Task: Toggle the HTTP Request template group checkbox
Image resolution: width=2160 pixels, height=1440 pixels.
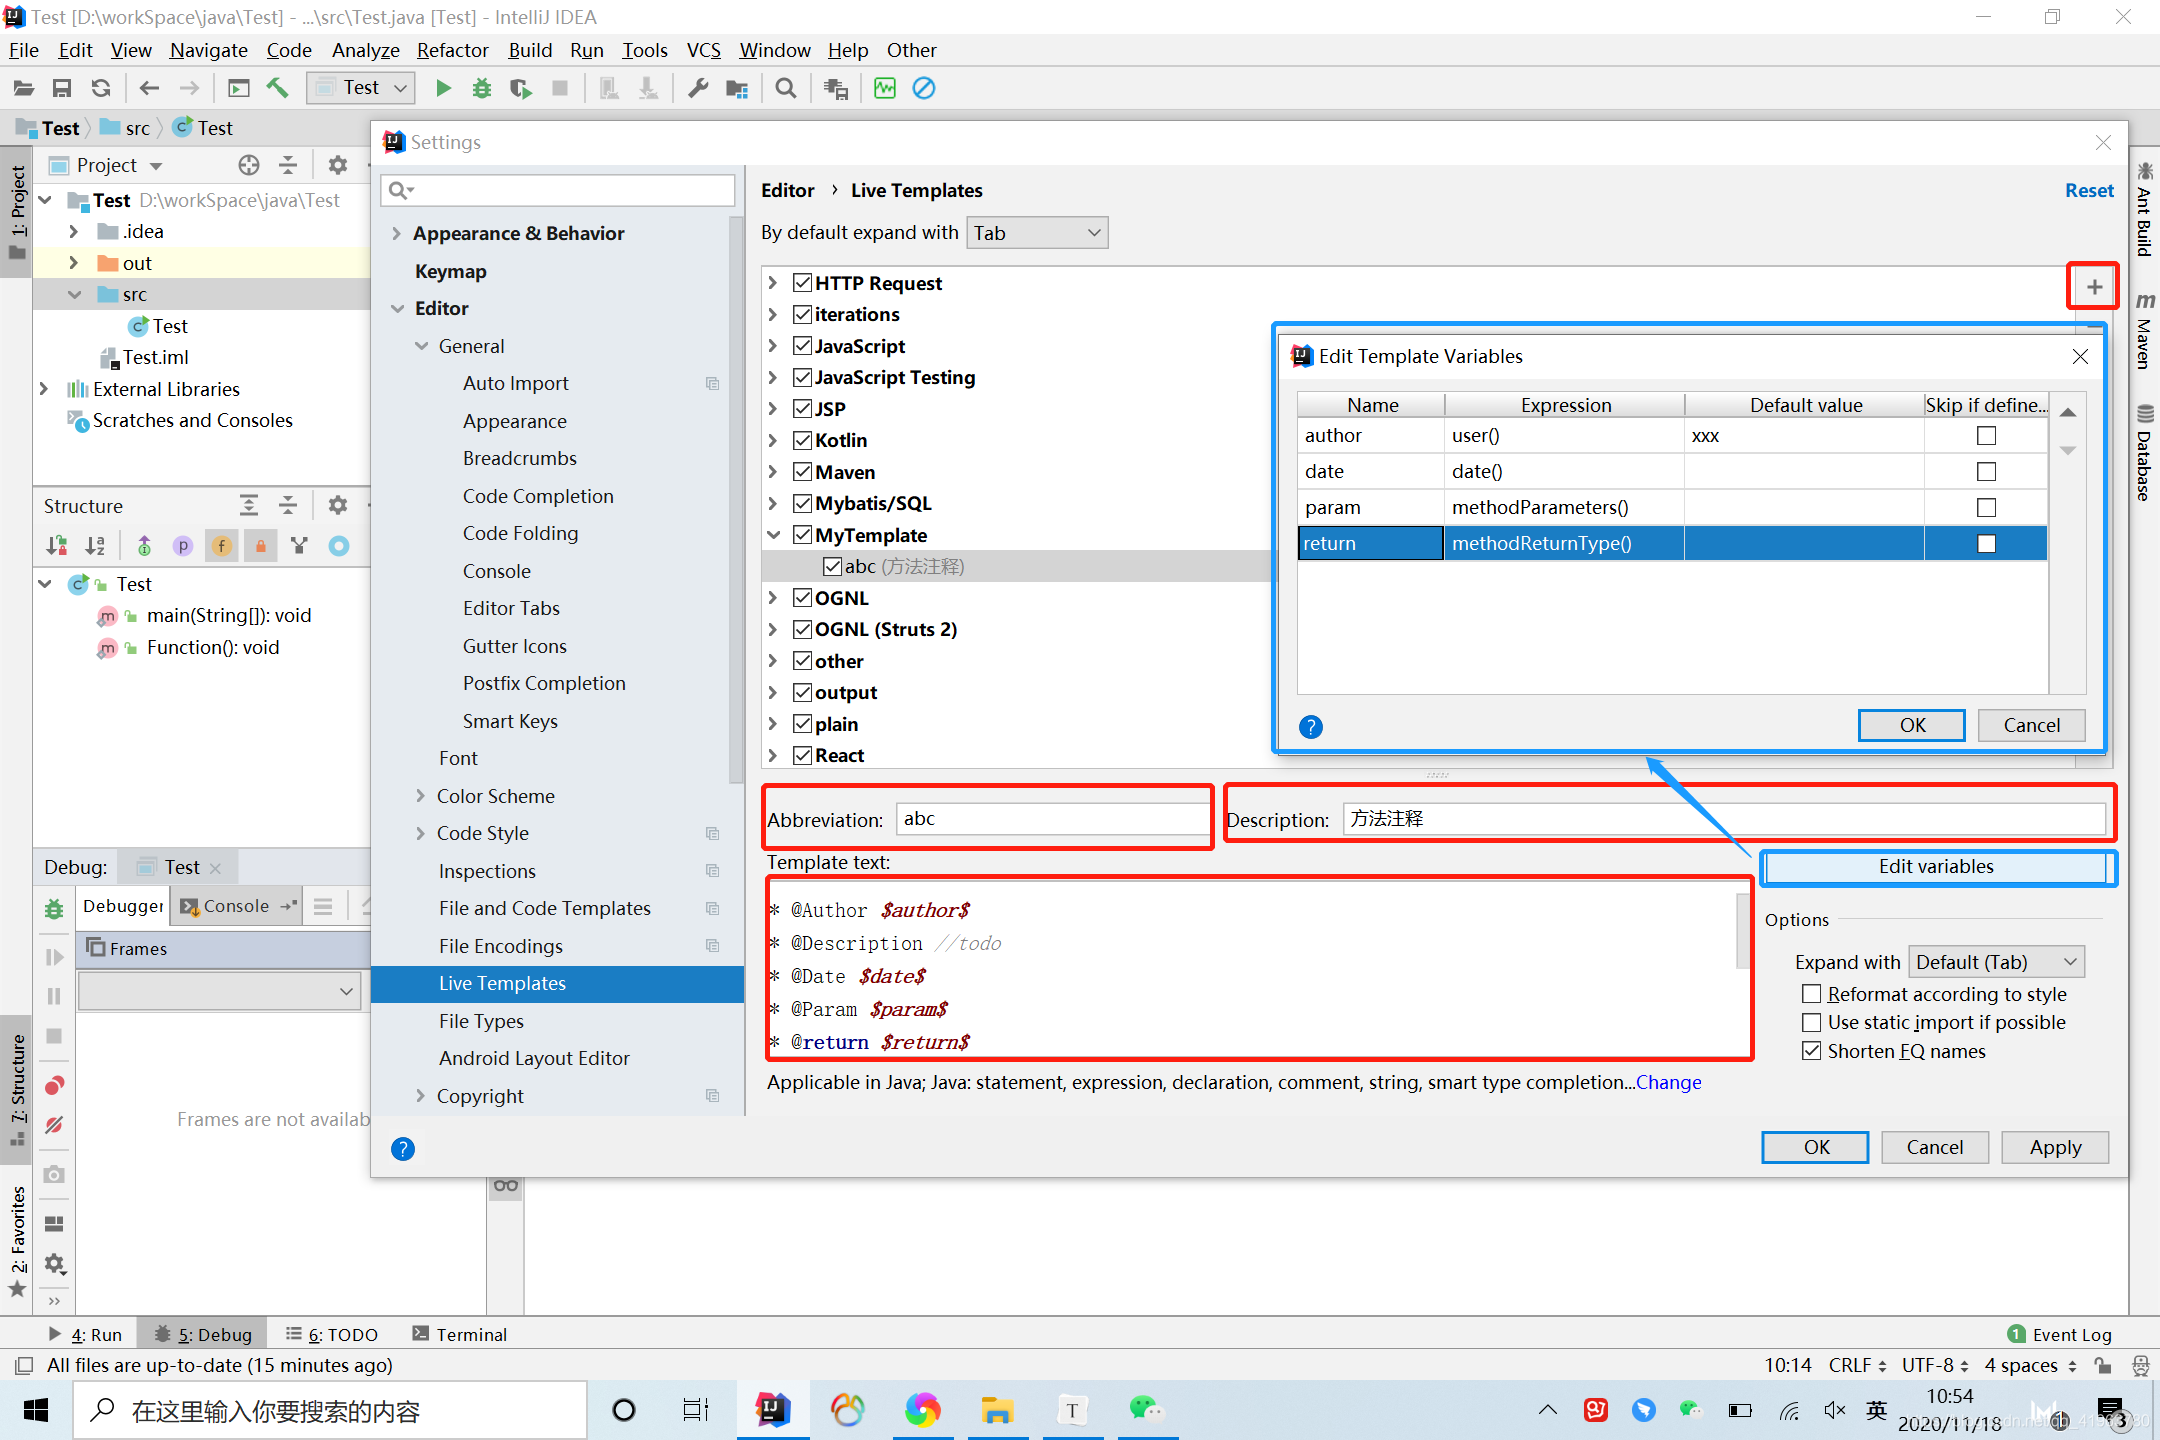Action: tap(802, 283)
